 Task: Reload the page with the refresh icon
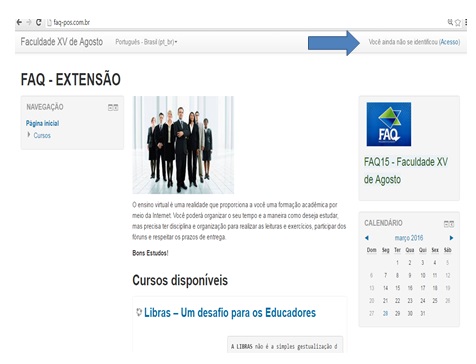point(39,22)
